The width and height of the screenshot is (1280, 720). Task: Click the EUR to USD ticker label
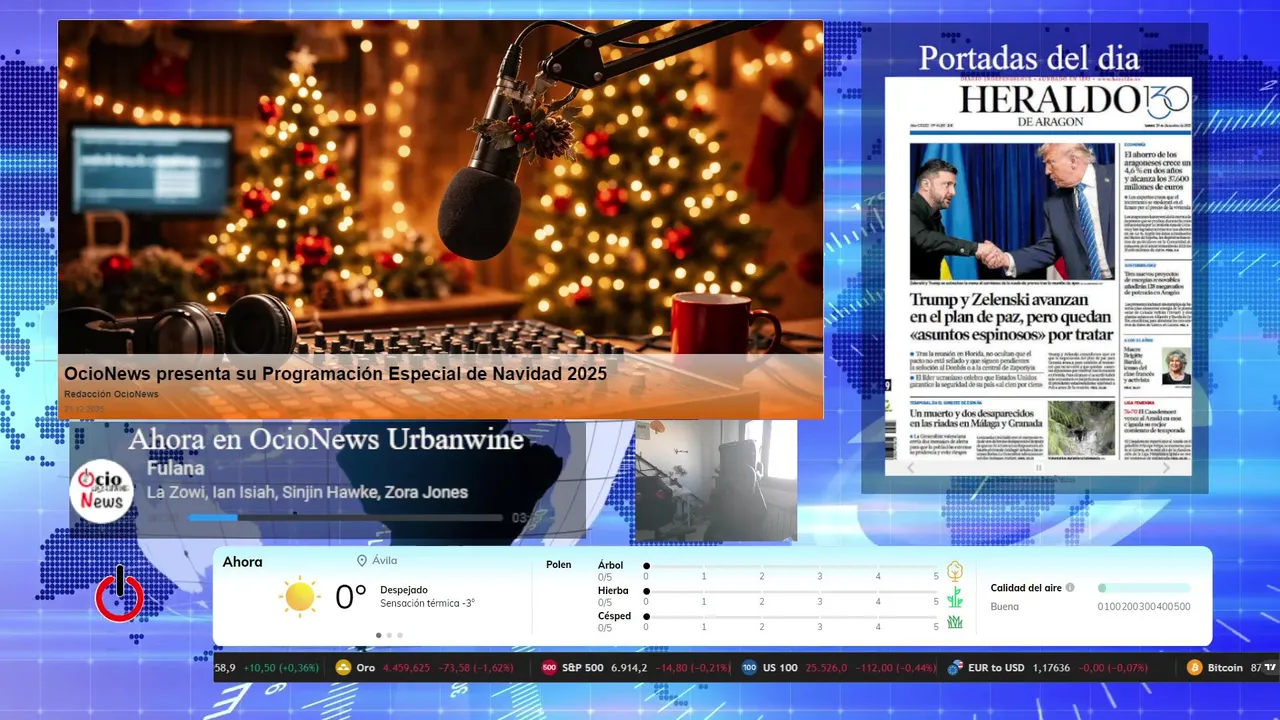pos(996,668)
